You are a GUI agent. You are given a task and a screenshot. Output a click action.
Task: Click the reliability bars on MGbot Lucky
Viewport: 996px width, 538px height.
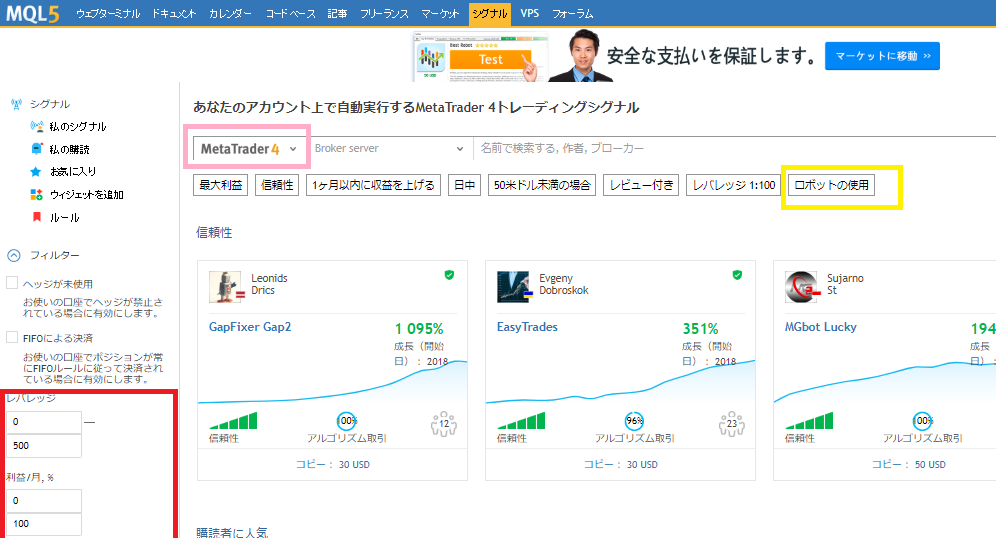click(x=809, y=420)
